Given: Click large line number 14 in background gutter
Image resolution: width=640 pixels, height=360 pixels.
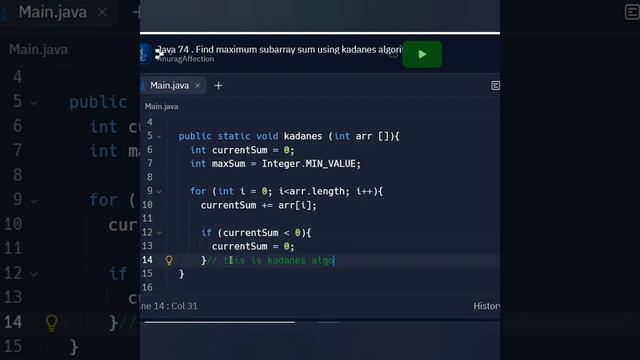Looking at the screenshot, I should click(13, 322).
